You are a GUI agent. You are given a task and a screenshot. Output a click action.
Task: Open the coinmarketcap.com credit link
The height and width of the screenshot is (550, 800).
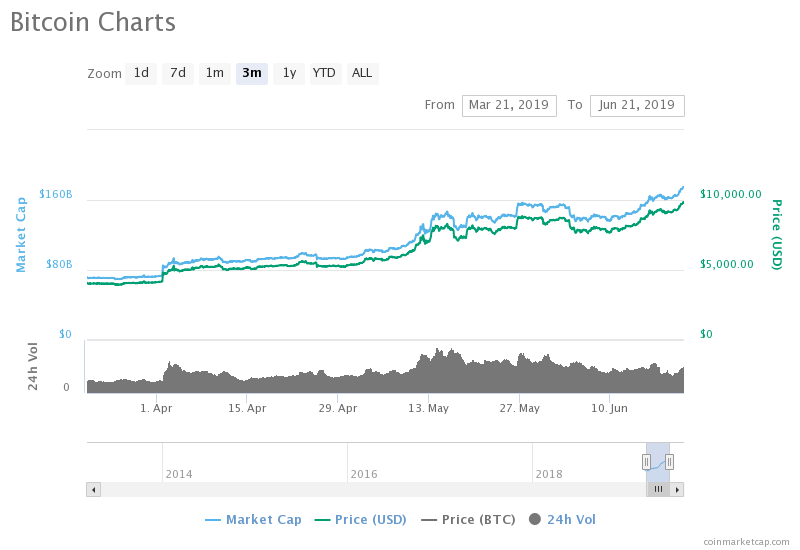746,542
